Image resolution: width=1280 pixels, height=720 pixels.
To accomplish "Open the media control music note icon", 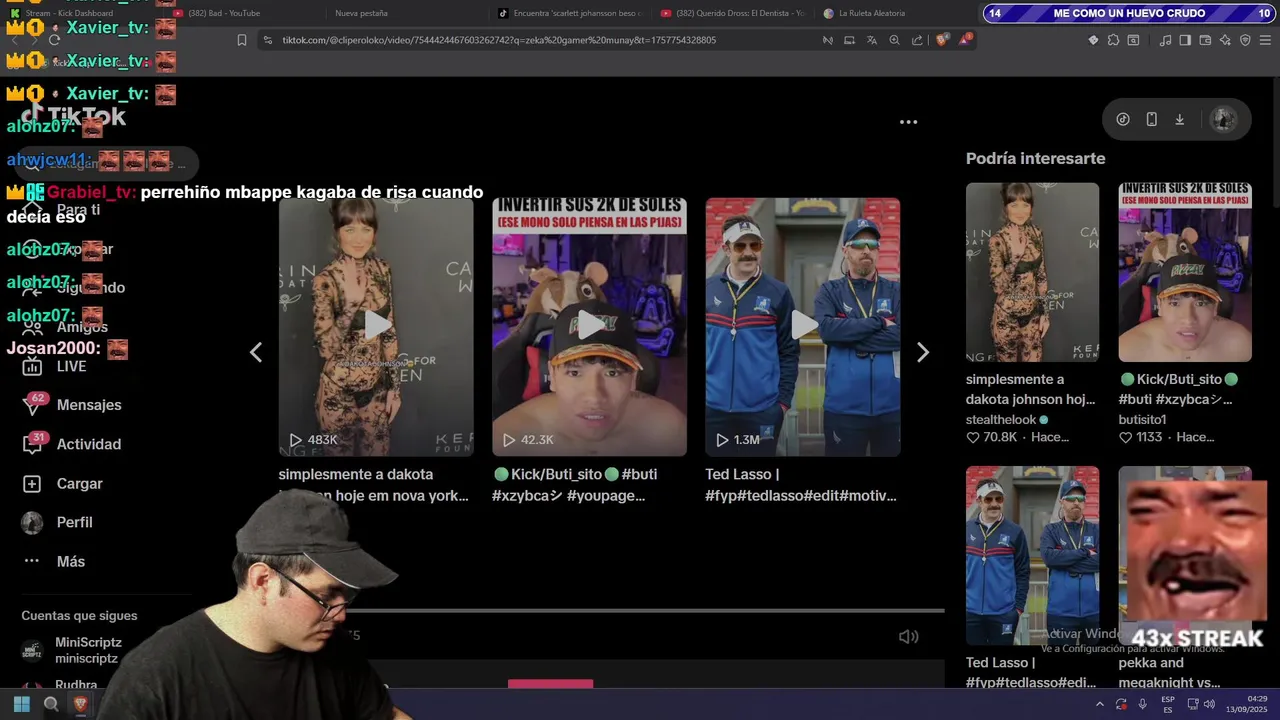I will click(x=1165, y=40).
